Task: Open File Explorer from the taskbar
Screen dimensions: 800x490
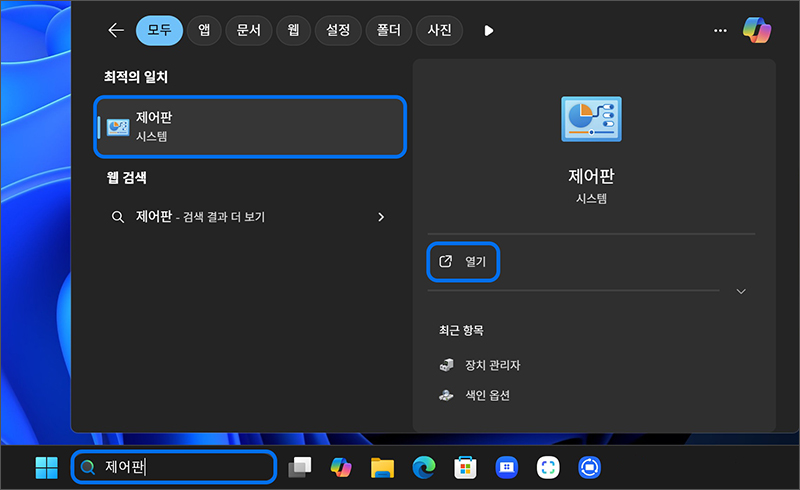Action: click(x=382, y=467)
